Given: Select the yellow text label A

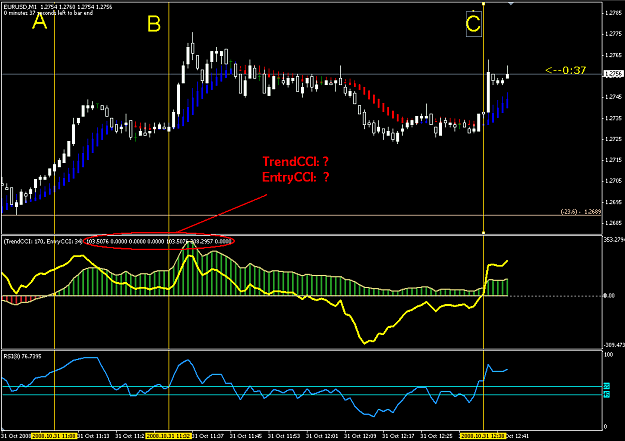Looking at the screenshot, I should pos(39,22).
